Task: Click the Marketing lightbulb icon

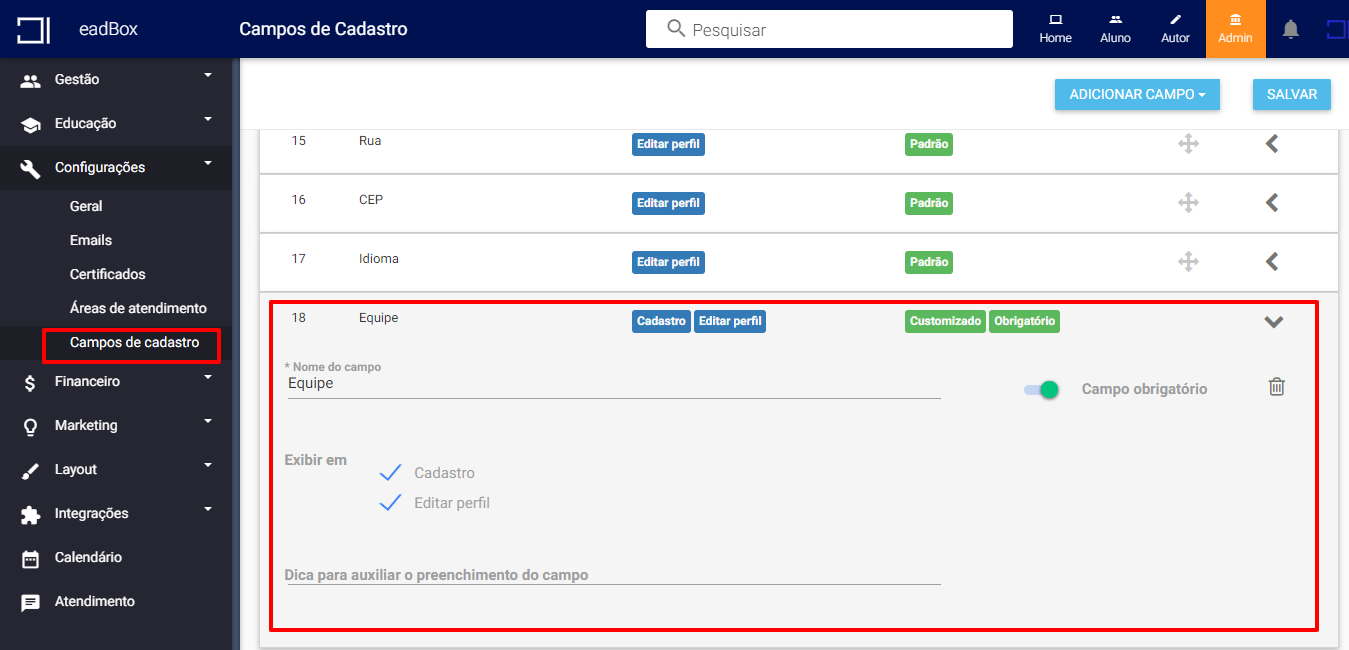Action: pyautogui.click(x=31, y=426)
